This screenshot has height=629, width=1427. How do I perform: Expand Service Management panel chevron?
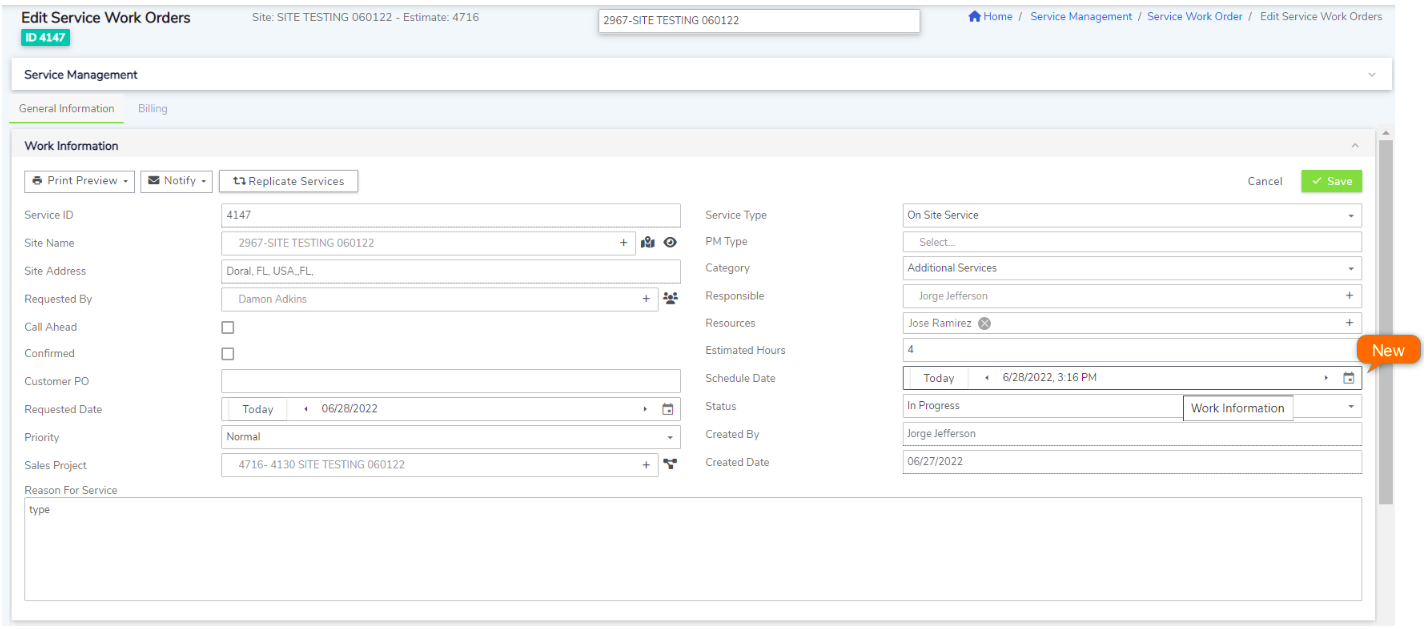click(1372, 75)
